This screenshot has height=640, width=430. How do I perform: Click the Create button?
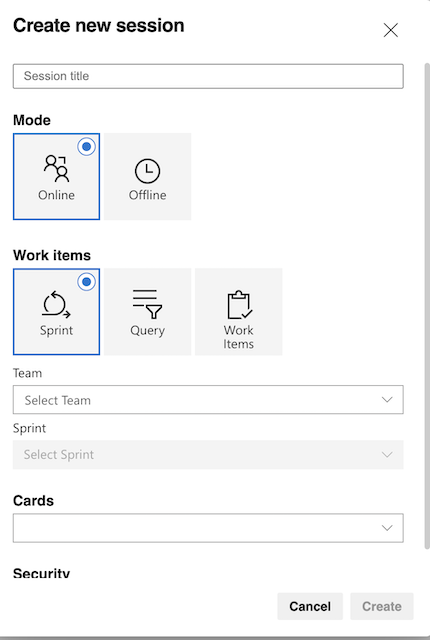coord(382,607)
